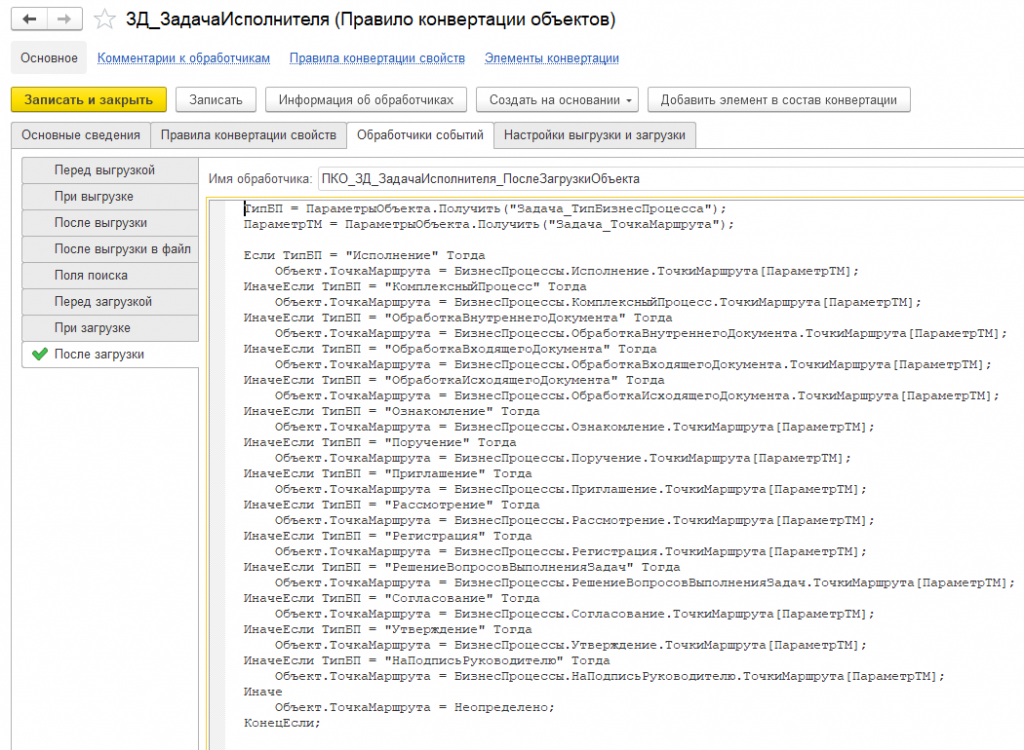The image size is (1024, 750).
Task: Select the Основное section
Action: pos(49,58)
